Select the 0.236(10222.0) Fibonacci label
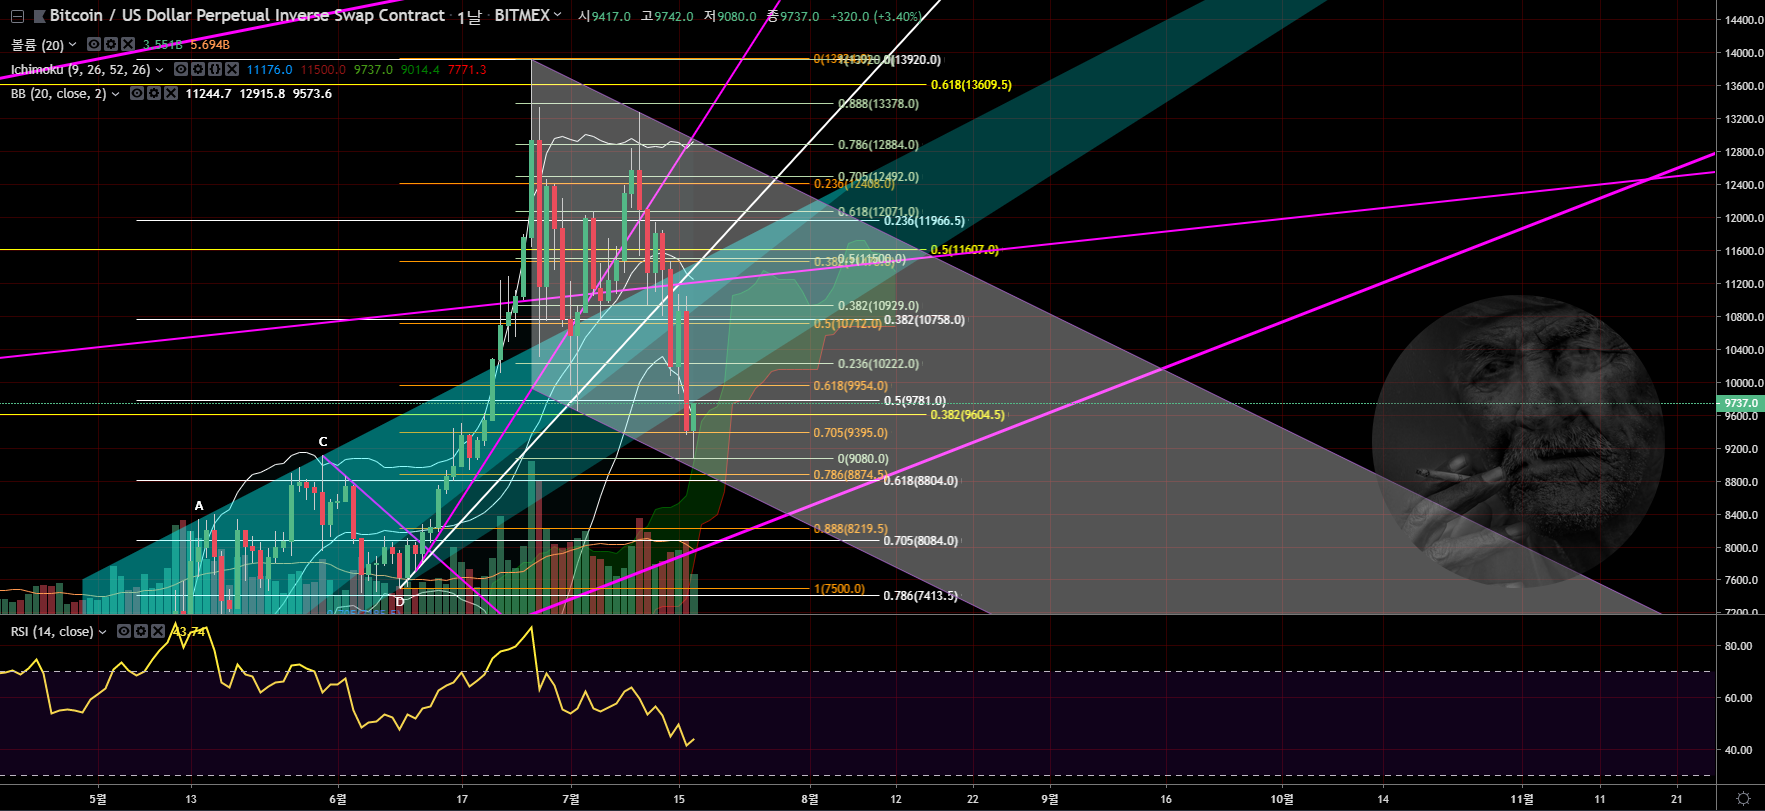The width and height of the screenshot is (1765, 811). click(x=878, y=364)
